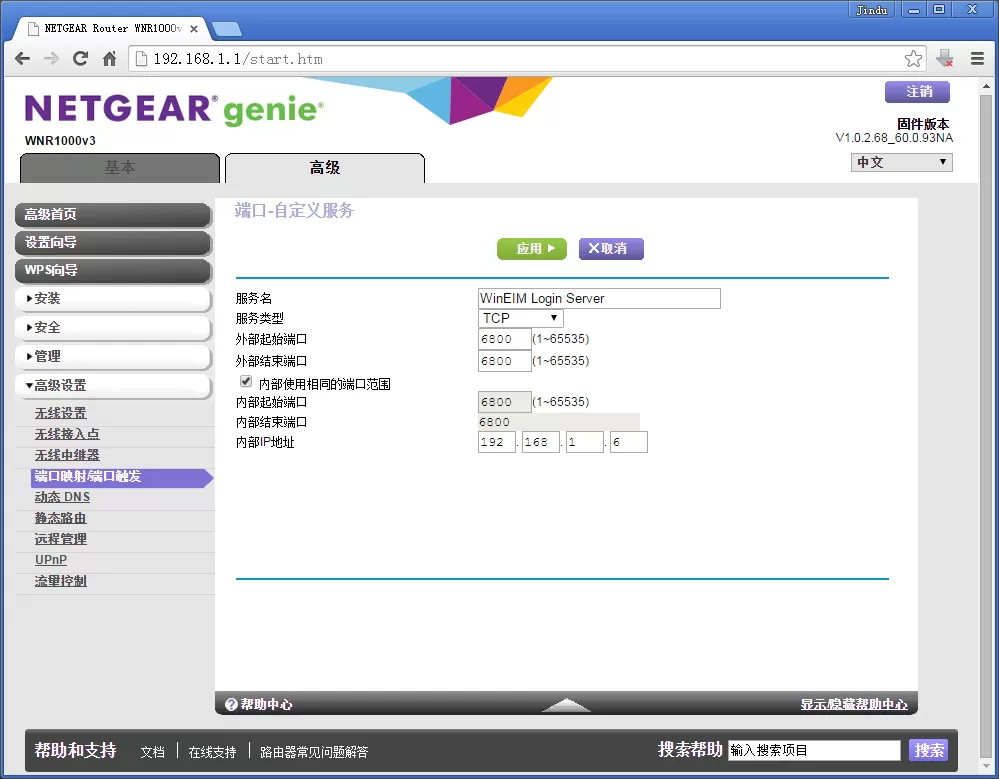Screen dimensions: 999x779
Task: Open 流量控制 link
Action: pyautogui.click(x=61, y=581)
